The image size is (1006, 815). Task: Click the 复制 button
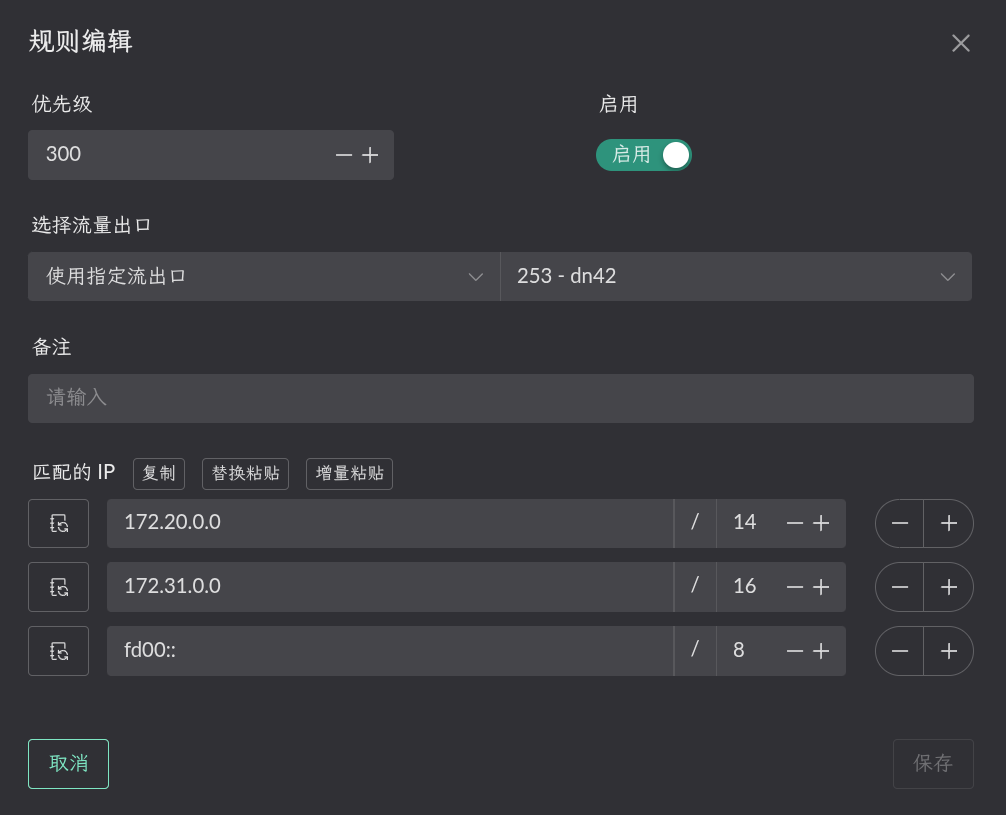click(x=159, y=474)
